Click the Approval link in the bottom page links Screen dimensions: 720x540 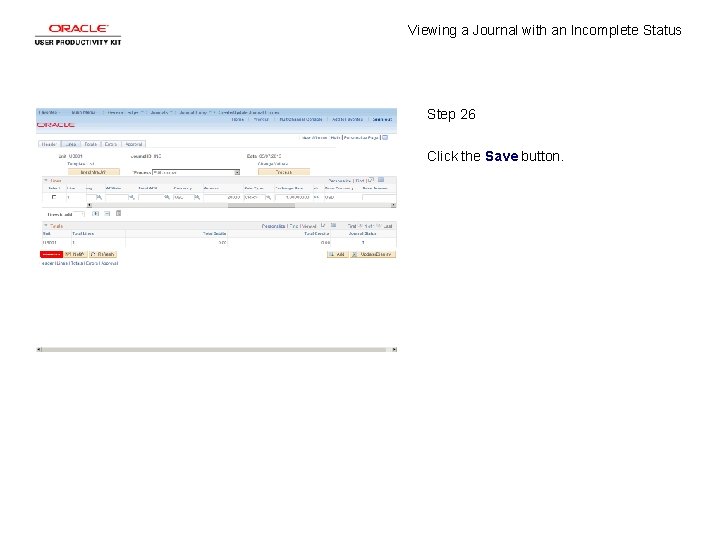110,264
